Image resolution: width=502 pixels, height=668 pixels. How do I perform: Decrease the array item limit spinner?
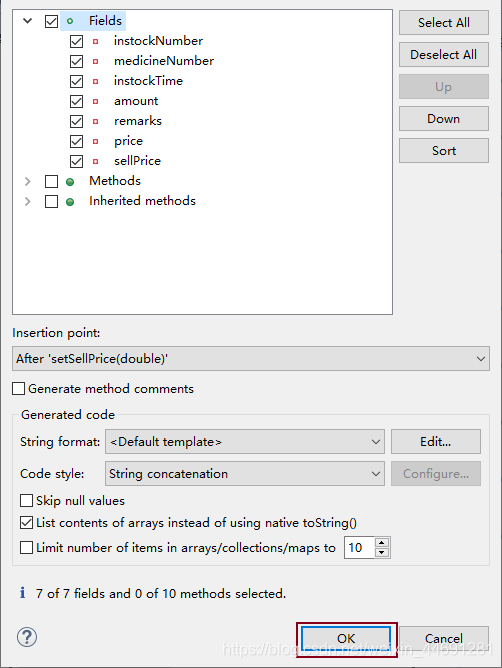pos(382,553)
